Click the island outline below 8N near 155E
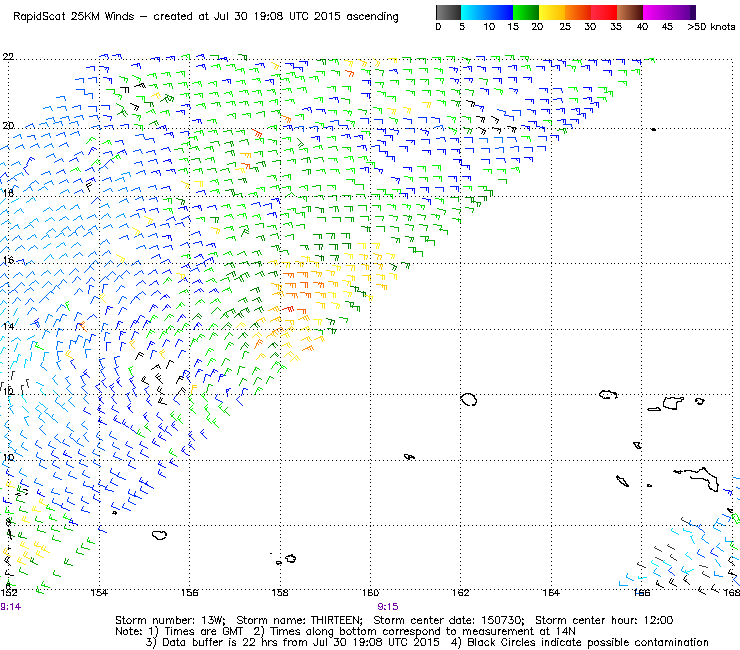This screenshot has height=650, width=740. (x=160, y=535)
